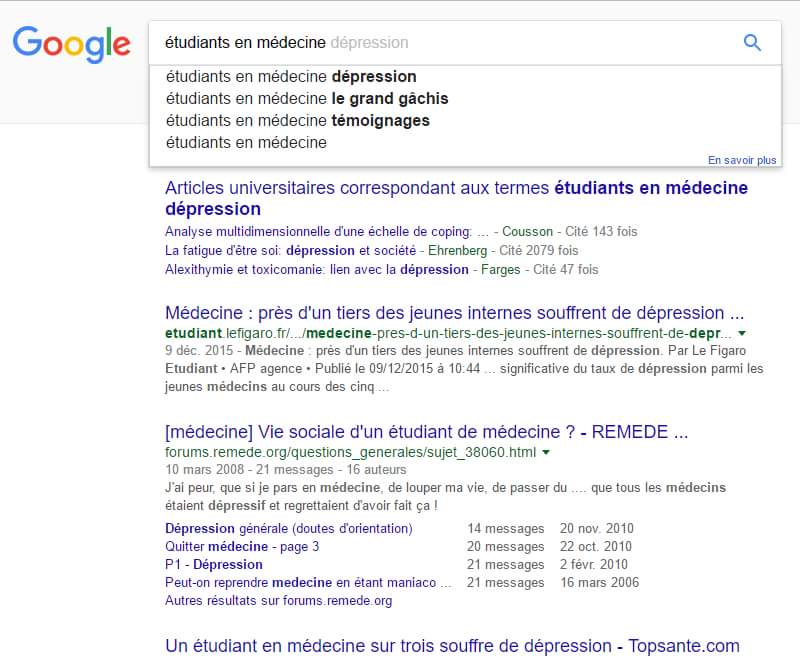Open result 'Médecine : près d'un tiers des jeunes internes'
The width and height of the screenshot is (800, 660).
[454, 313]
